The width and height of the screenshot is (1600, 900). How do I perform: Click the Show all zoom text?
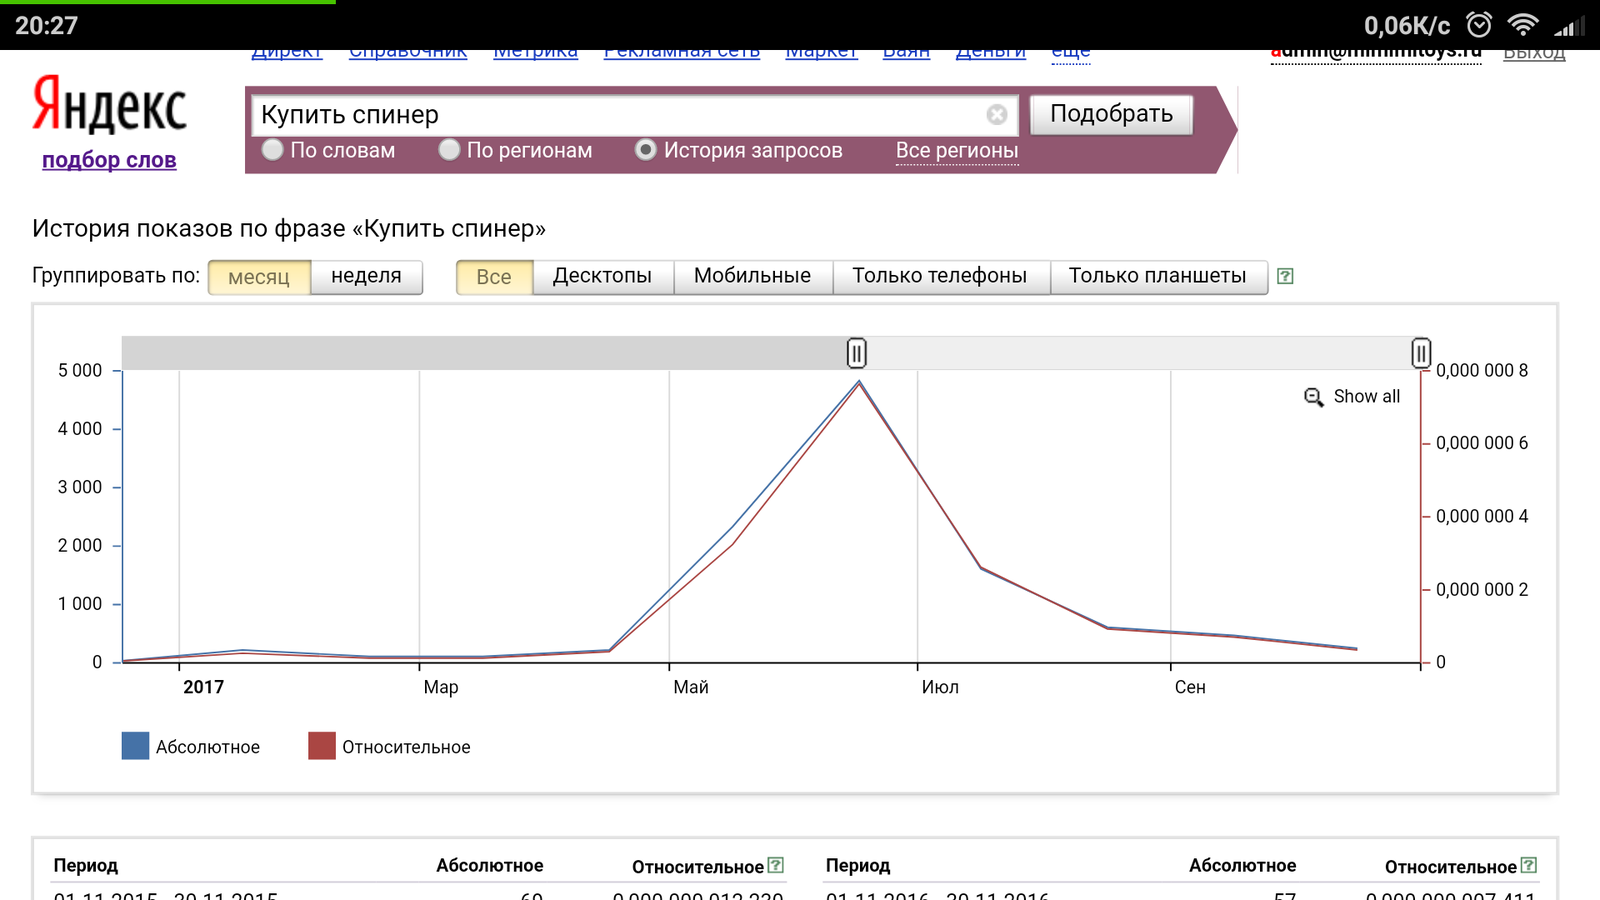[1366, 397]
